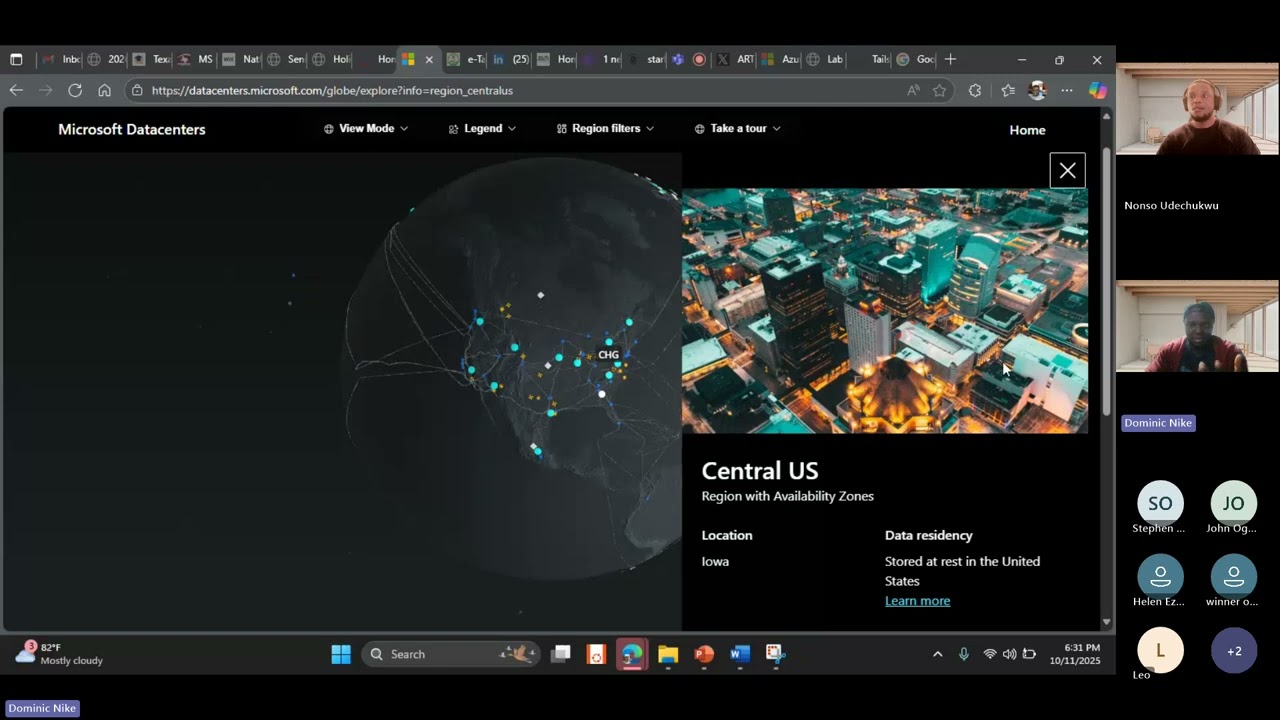Open tab actions menu icon

[x=16, y=59]
